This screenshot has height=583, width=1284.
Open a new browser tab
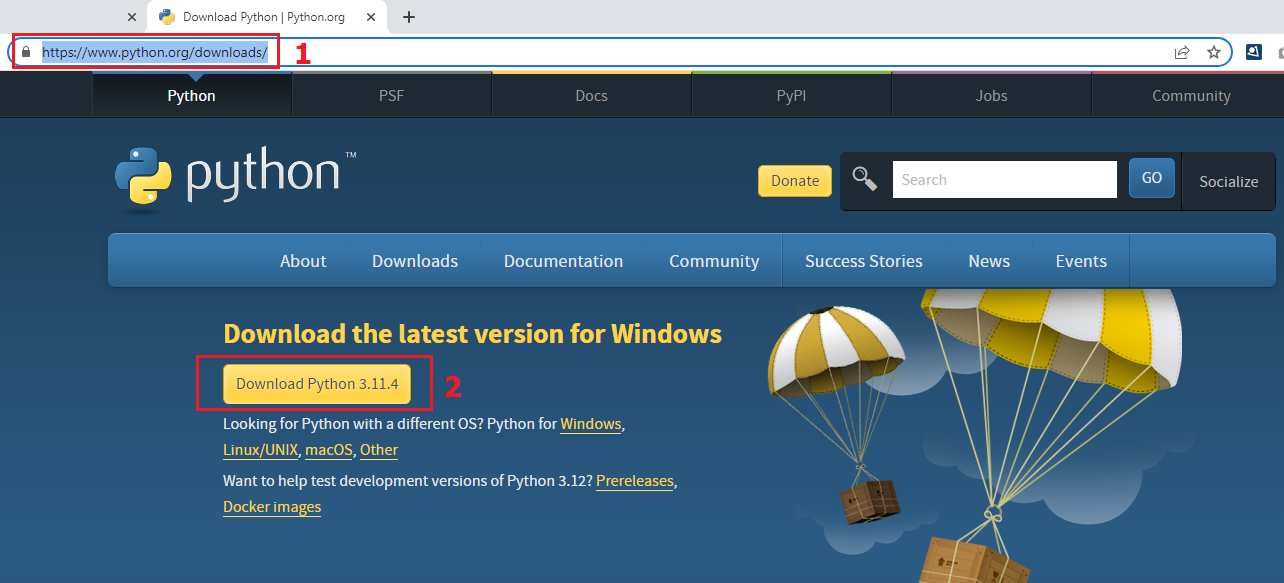point(408,17)
